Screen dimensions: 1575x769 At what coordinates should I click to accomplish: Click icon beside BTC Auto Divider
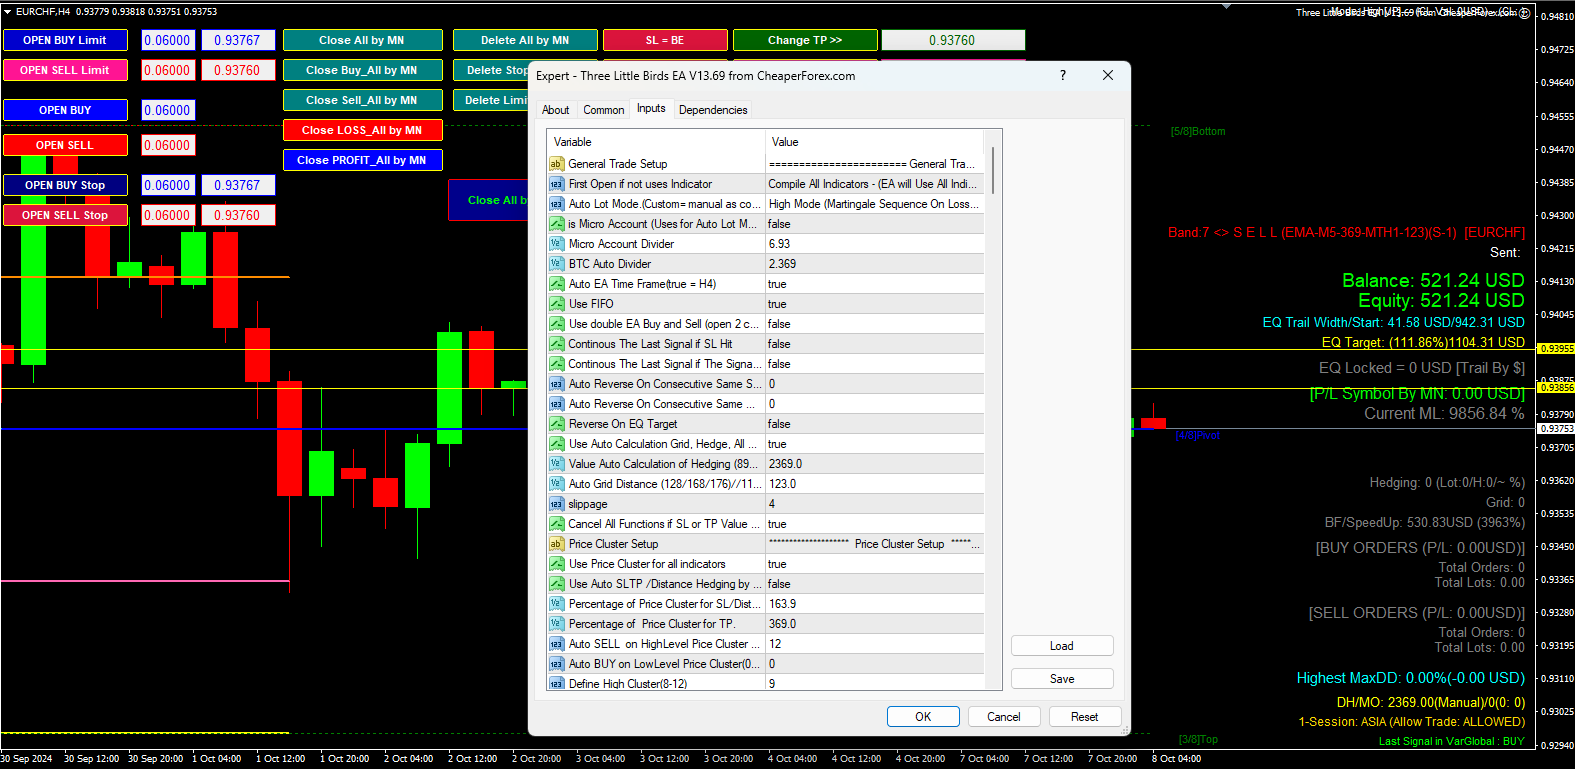coord(557,264)
